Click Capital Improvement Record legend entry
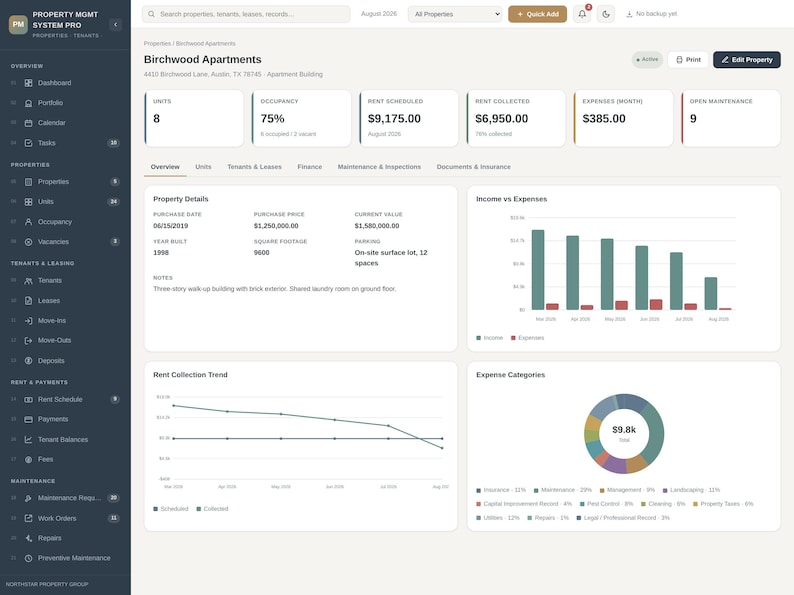 [x=524, y=504]
